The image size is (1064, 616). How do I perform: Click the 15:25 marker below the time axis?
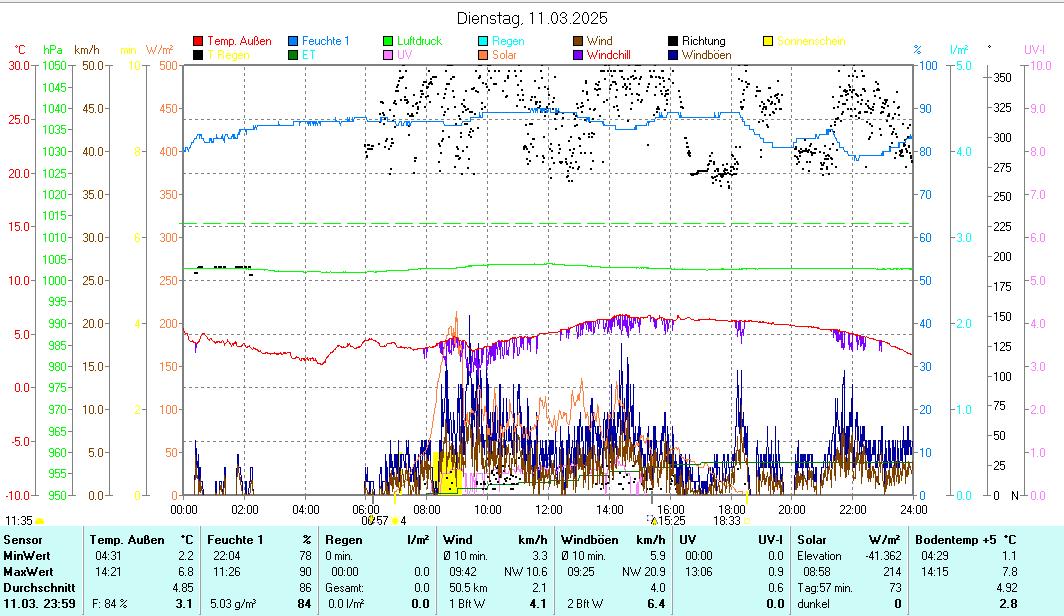point(670,520)
